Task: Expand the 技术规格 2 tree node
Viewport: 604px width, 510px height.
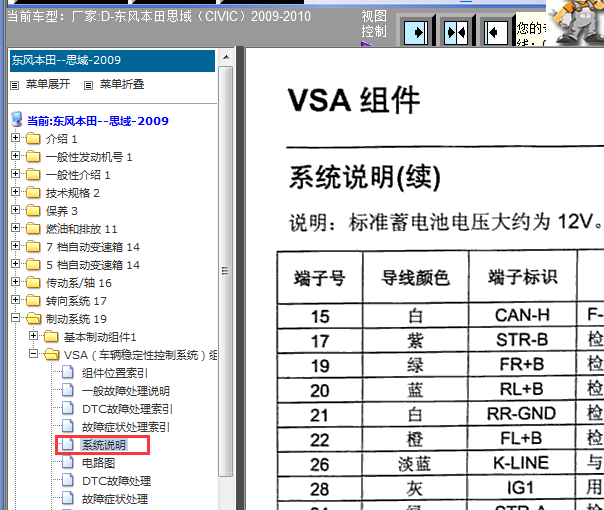Action: point(15,191)
